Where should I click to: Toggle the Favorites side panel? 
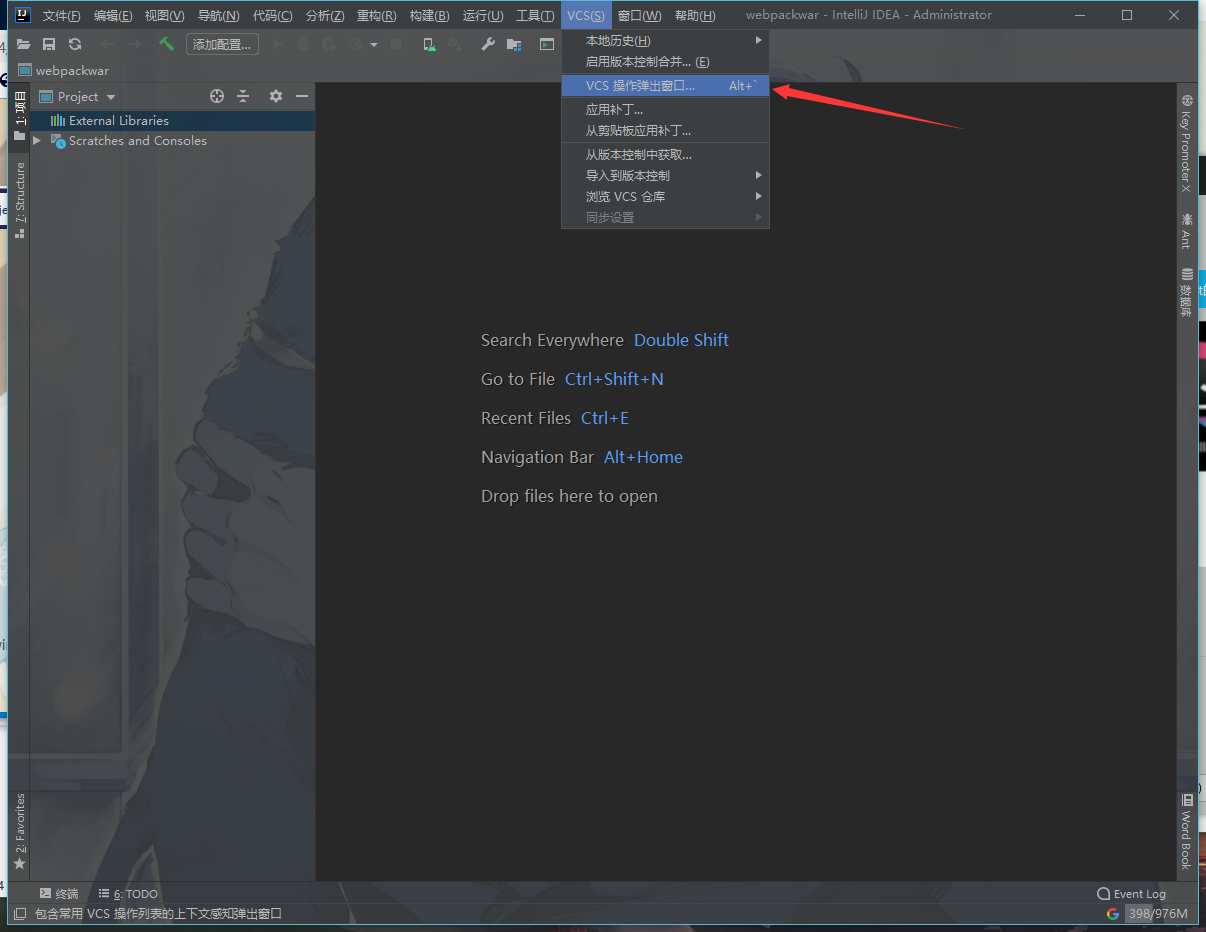[x=20, y=830]
